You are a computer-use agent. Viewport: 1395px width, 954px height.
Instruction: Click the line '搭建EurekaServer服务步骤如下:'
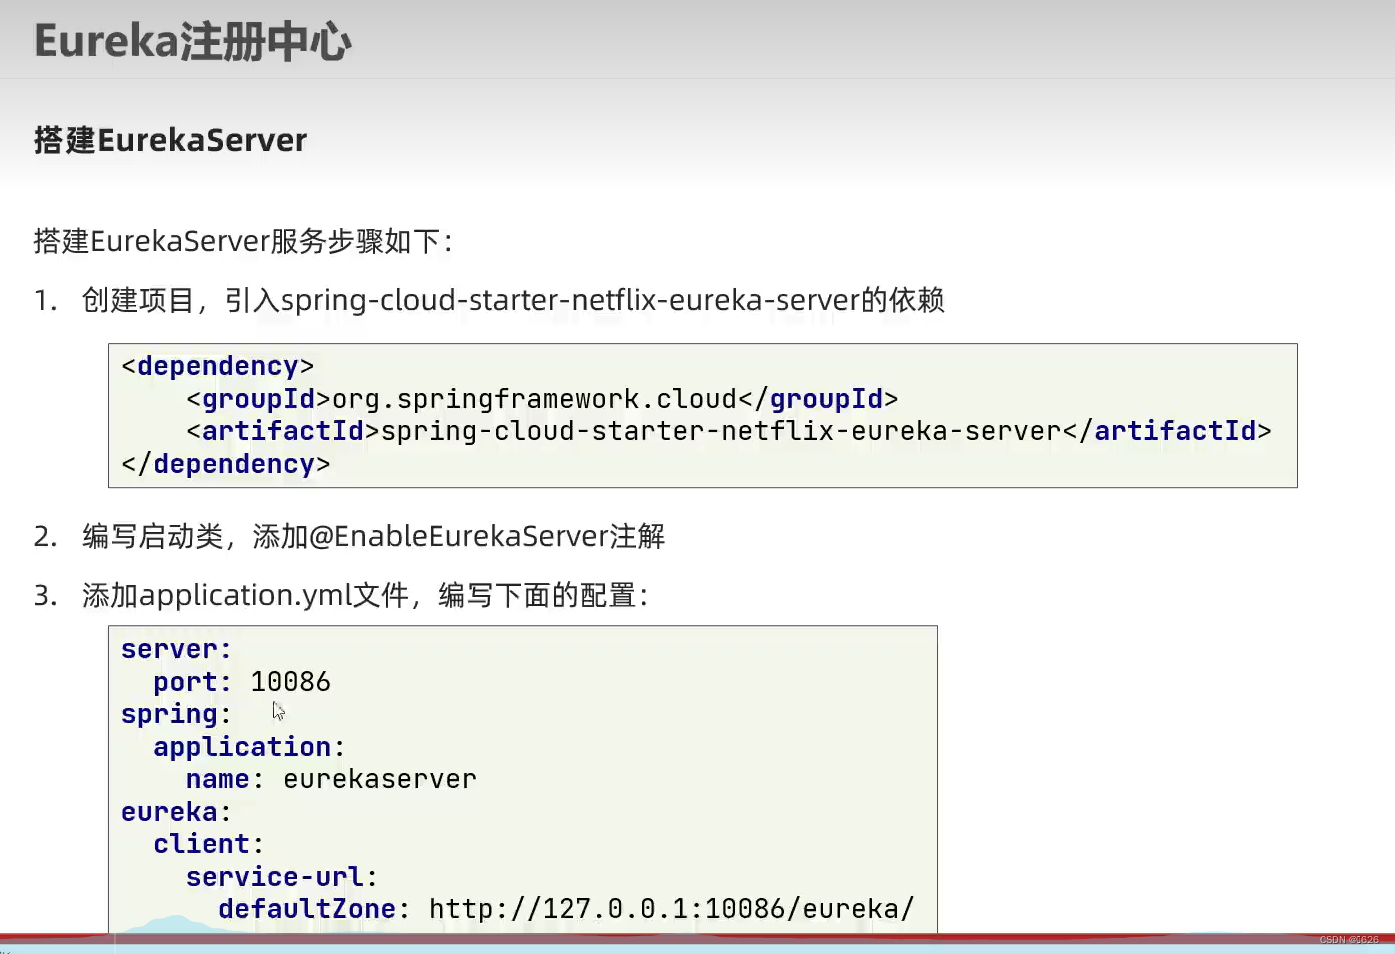[243, 241]
